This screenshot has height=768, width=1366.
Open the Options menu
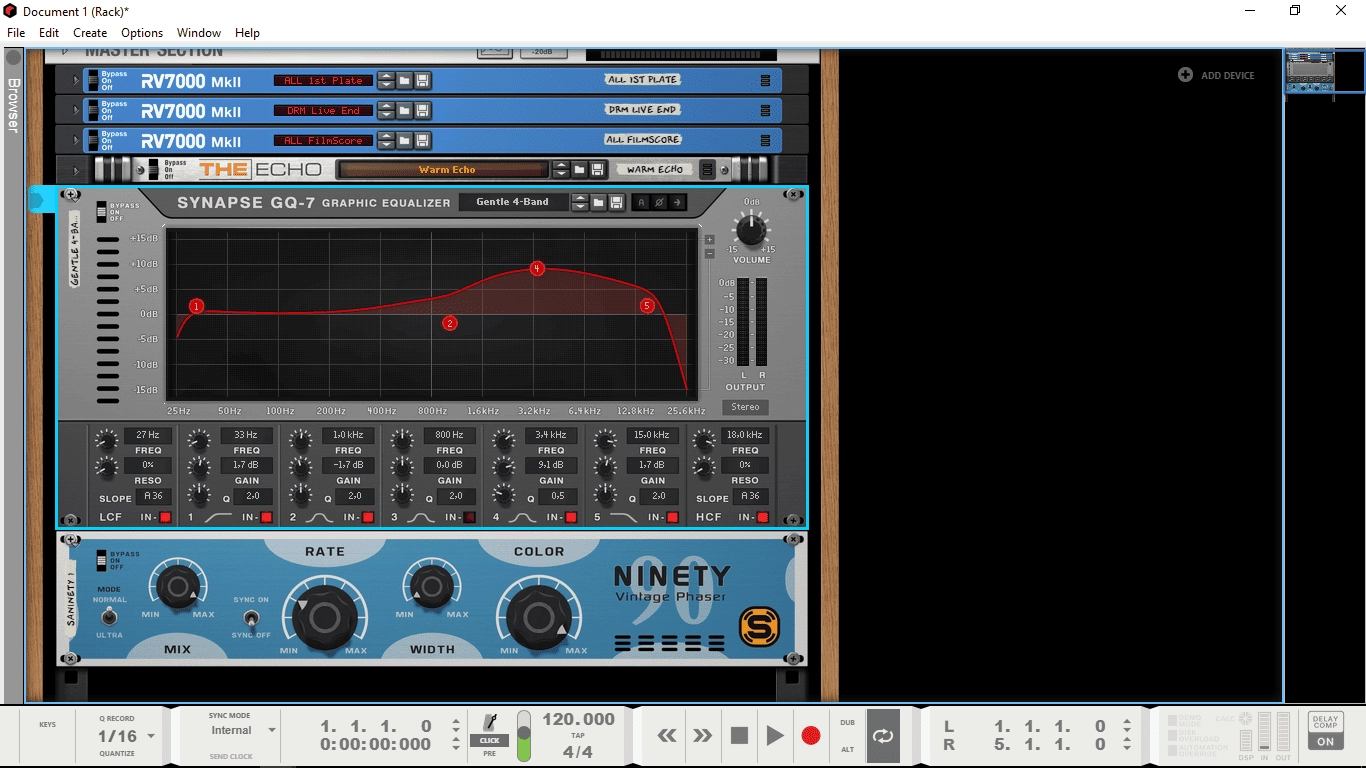(142, 33)
